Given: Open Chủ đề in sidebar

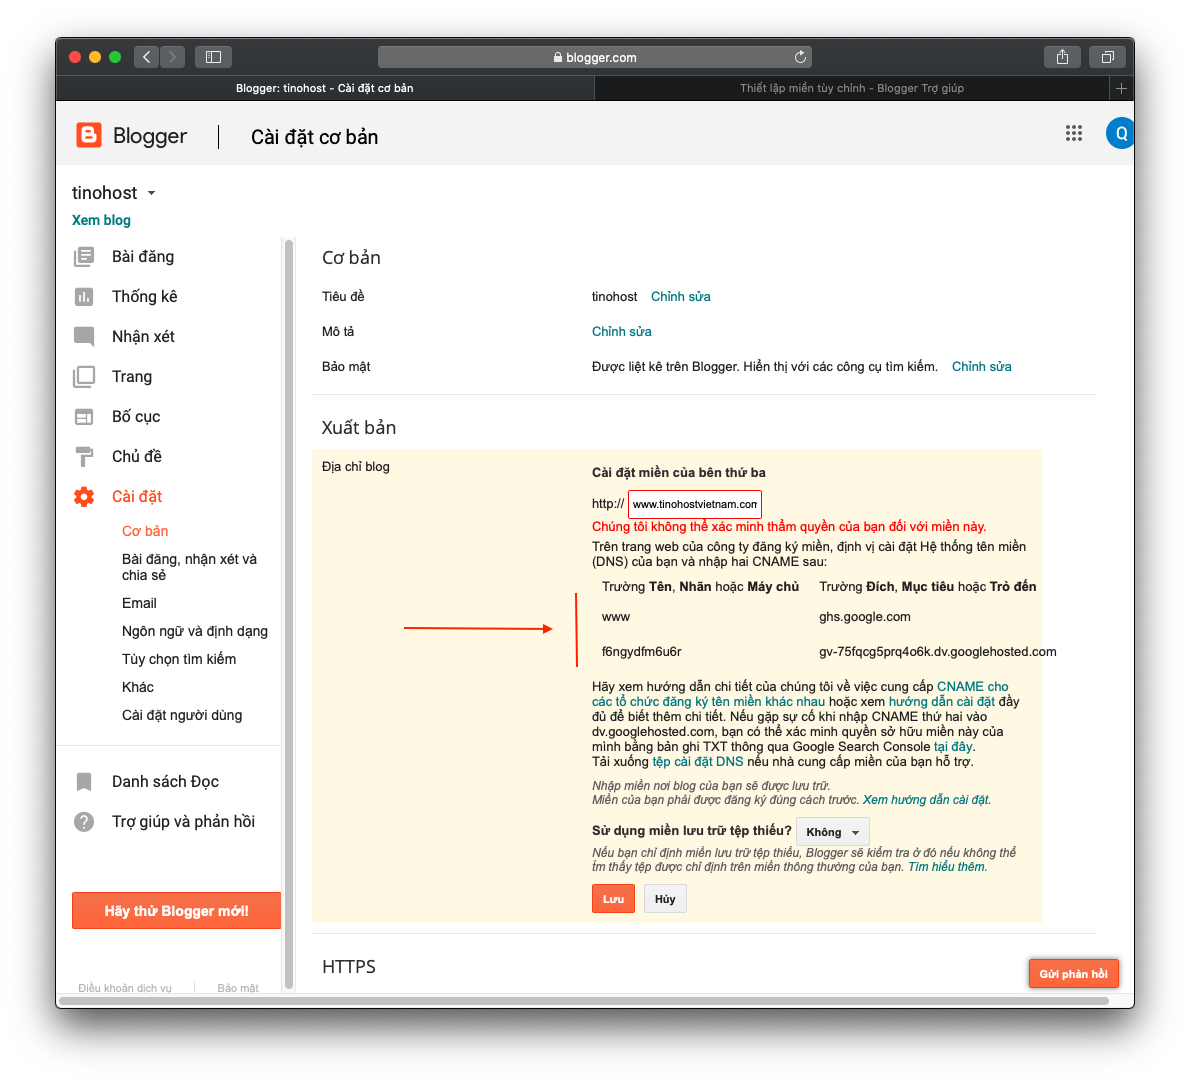Looking at the screenshot, I should [x=137, y=457].
